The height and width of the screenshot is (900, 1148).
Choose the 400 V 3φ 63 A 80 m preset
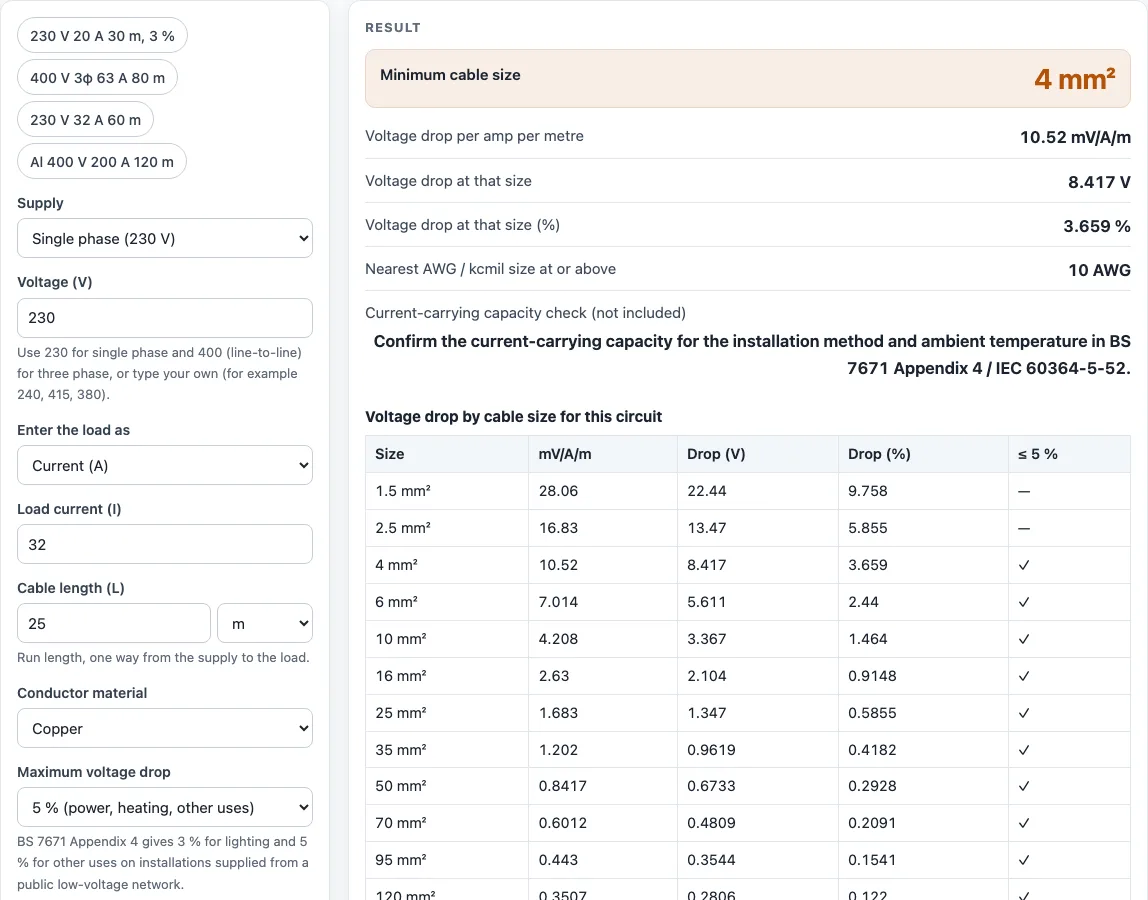(x=97, y=78)
